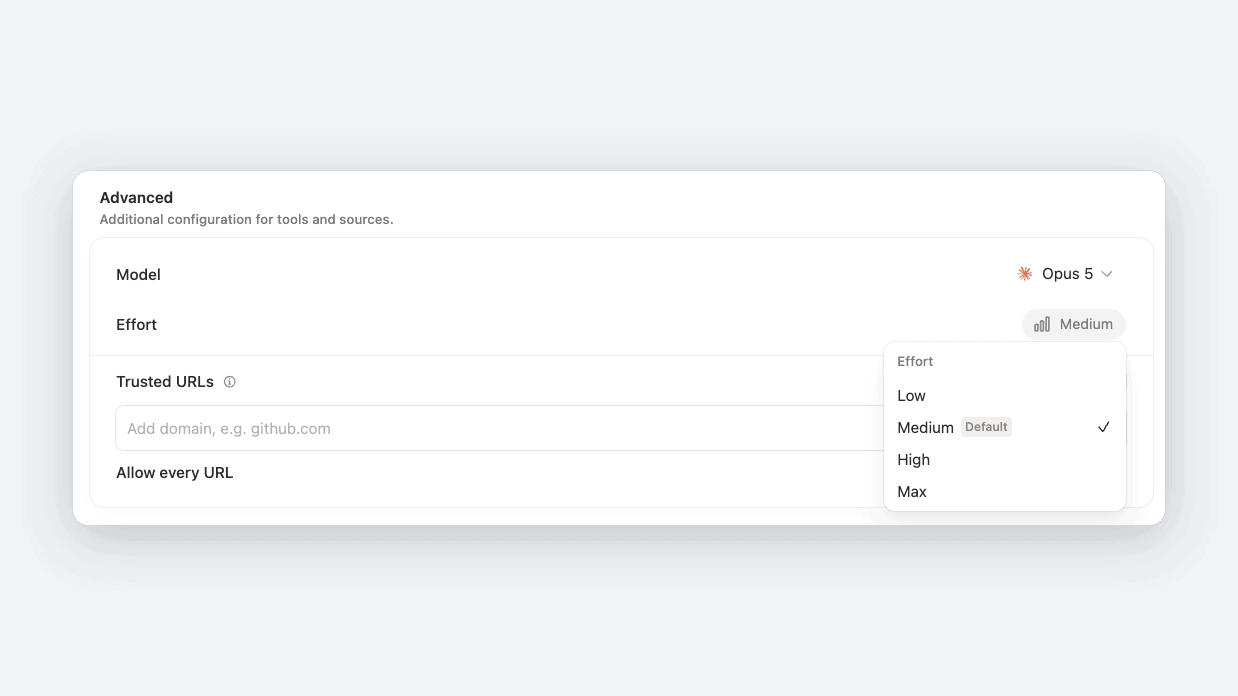Click the info icon beside Trusted URLs
This screenshot has height=696, width=1238.
pyautogui.click(x=229, y=382)
